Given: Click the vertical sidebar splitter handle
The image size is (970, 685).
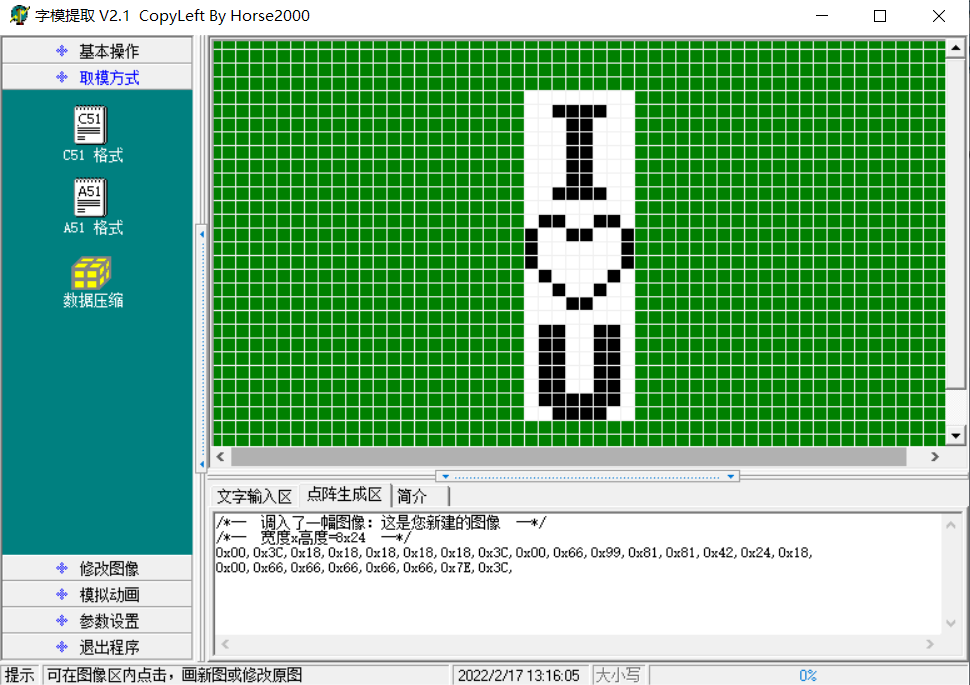Looking at the screenshot, I should click(x=202, y=349).
